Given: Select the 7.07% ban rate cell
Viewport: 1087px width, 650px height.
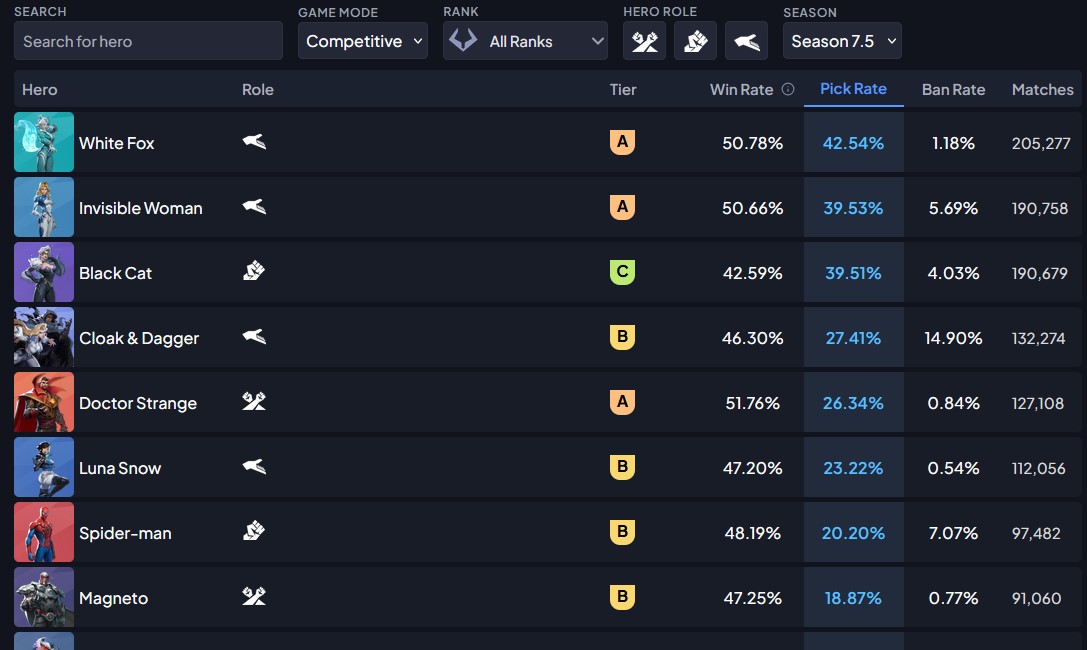Looking at the screenshot, I should point(953,534).
